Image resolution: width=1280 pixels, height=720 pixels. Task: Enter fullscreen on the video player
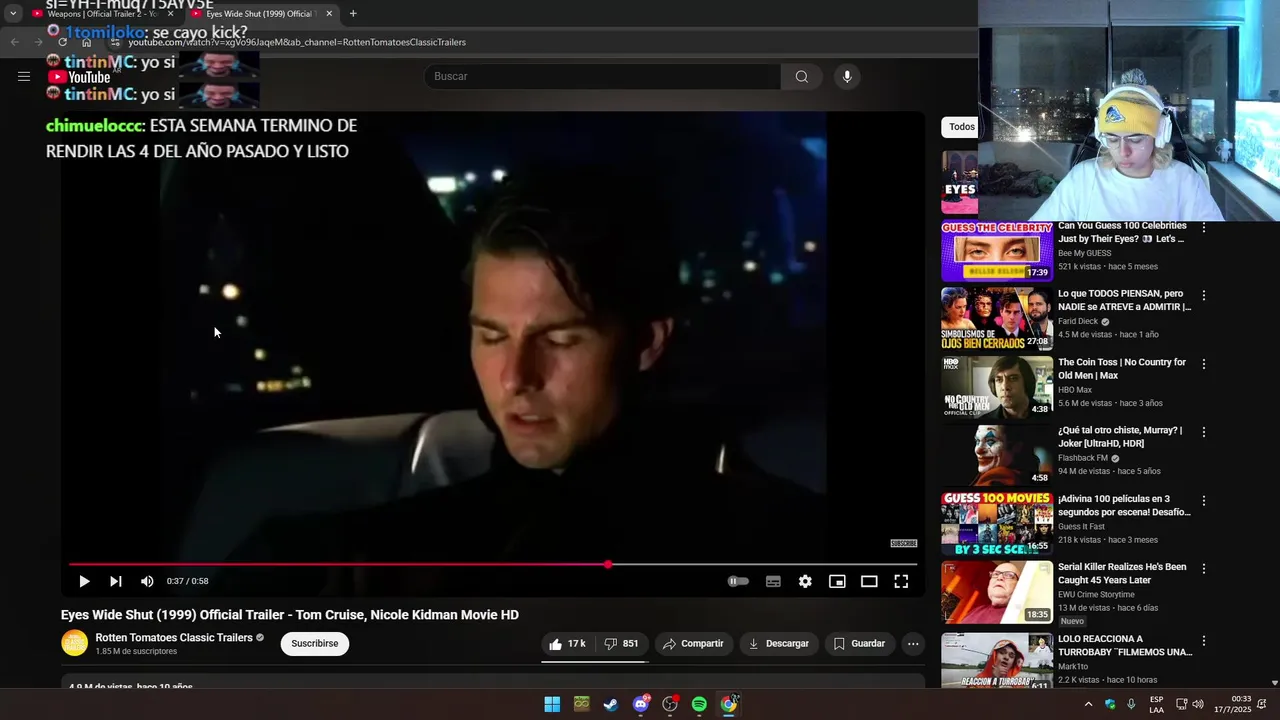tap(901, 581)
